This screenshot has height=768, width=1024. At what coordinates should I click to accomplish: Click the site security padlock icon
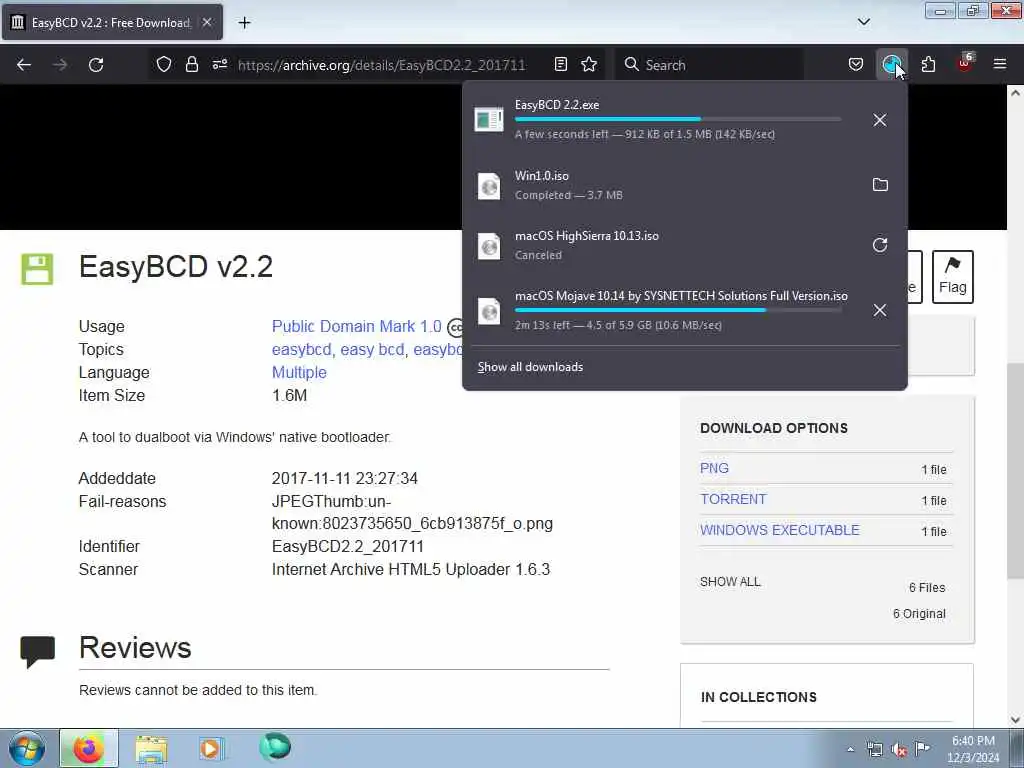tap(191, 64)
